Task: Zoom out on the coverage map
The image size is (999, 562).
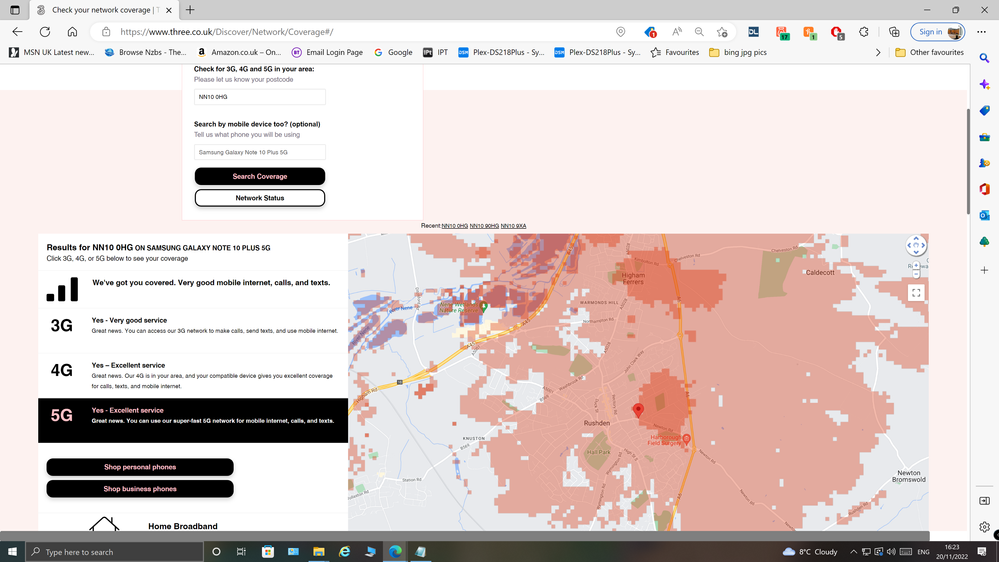Action: click(916, 275)
